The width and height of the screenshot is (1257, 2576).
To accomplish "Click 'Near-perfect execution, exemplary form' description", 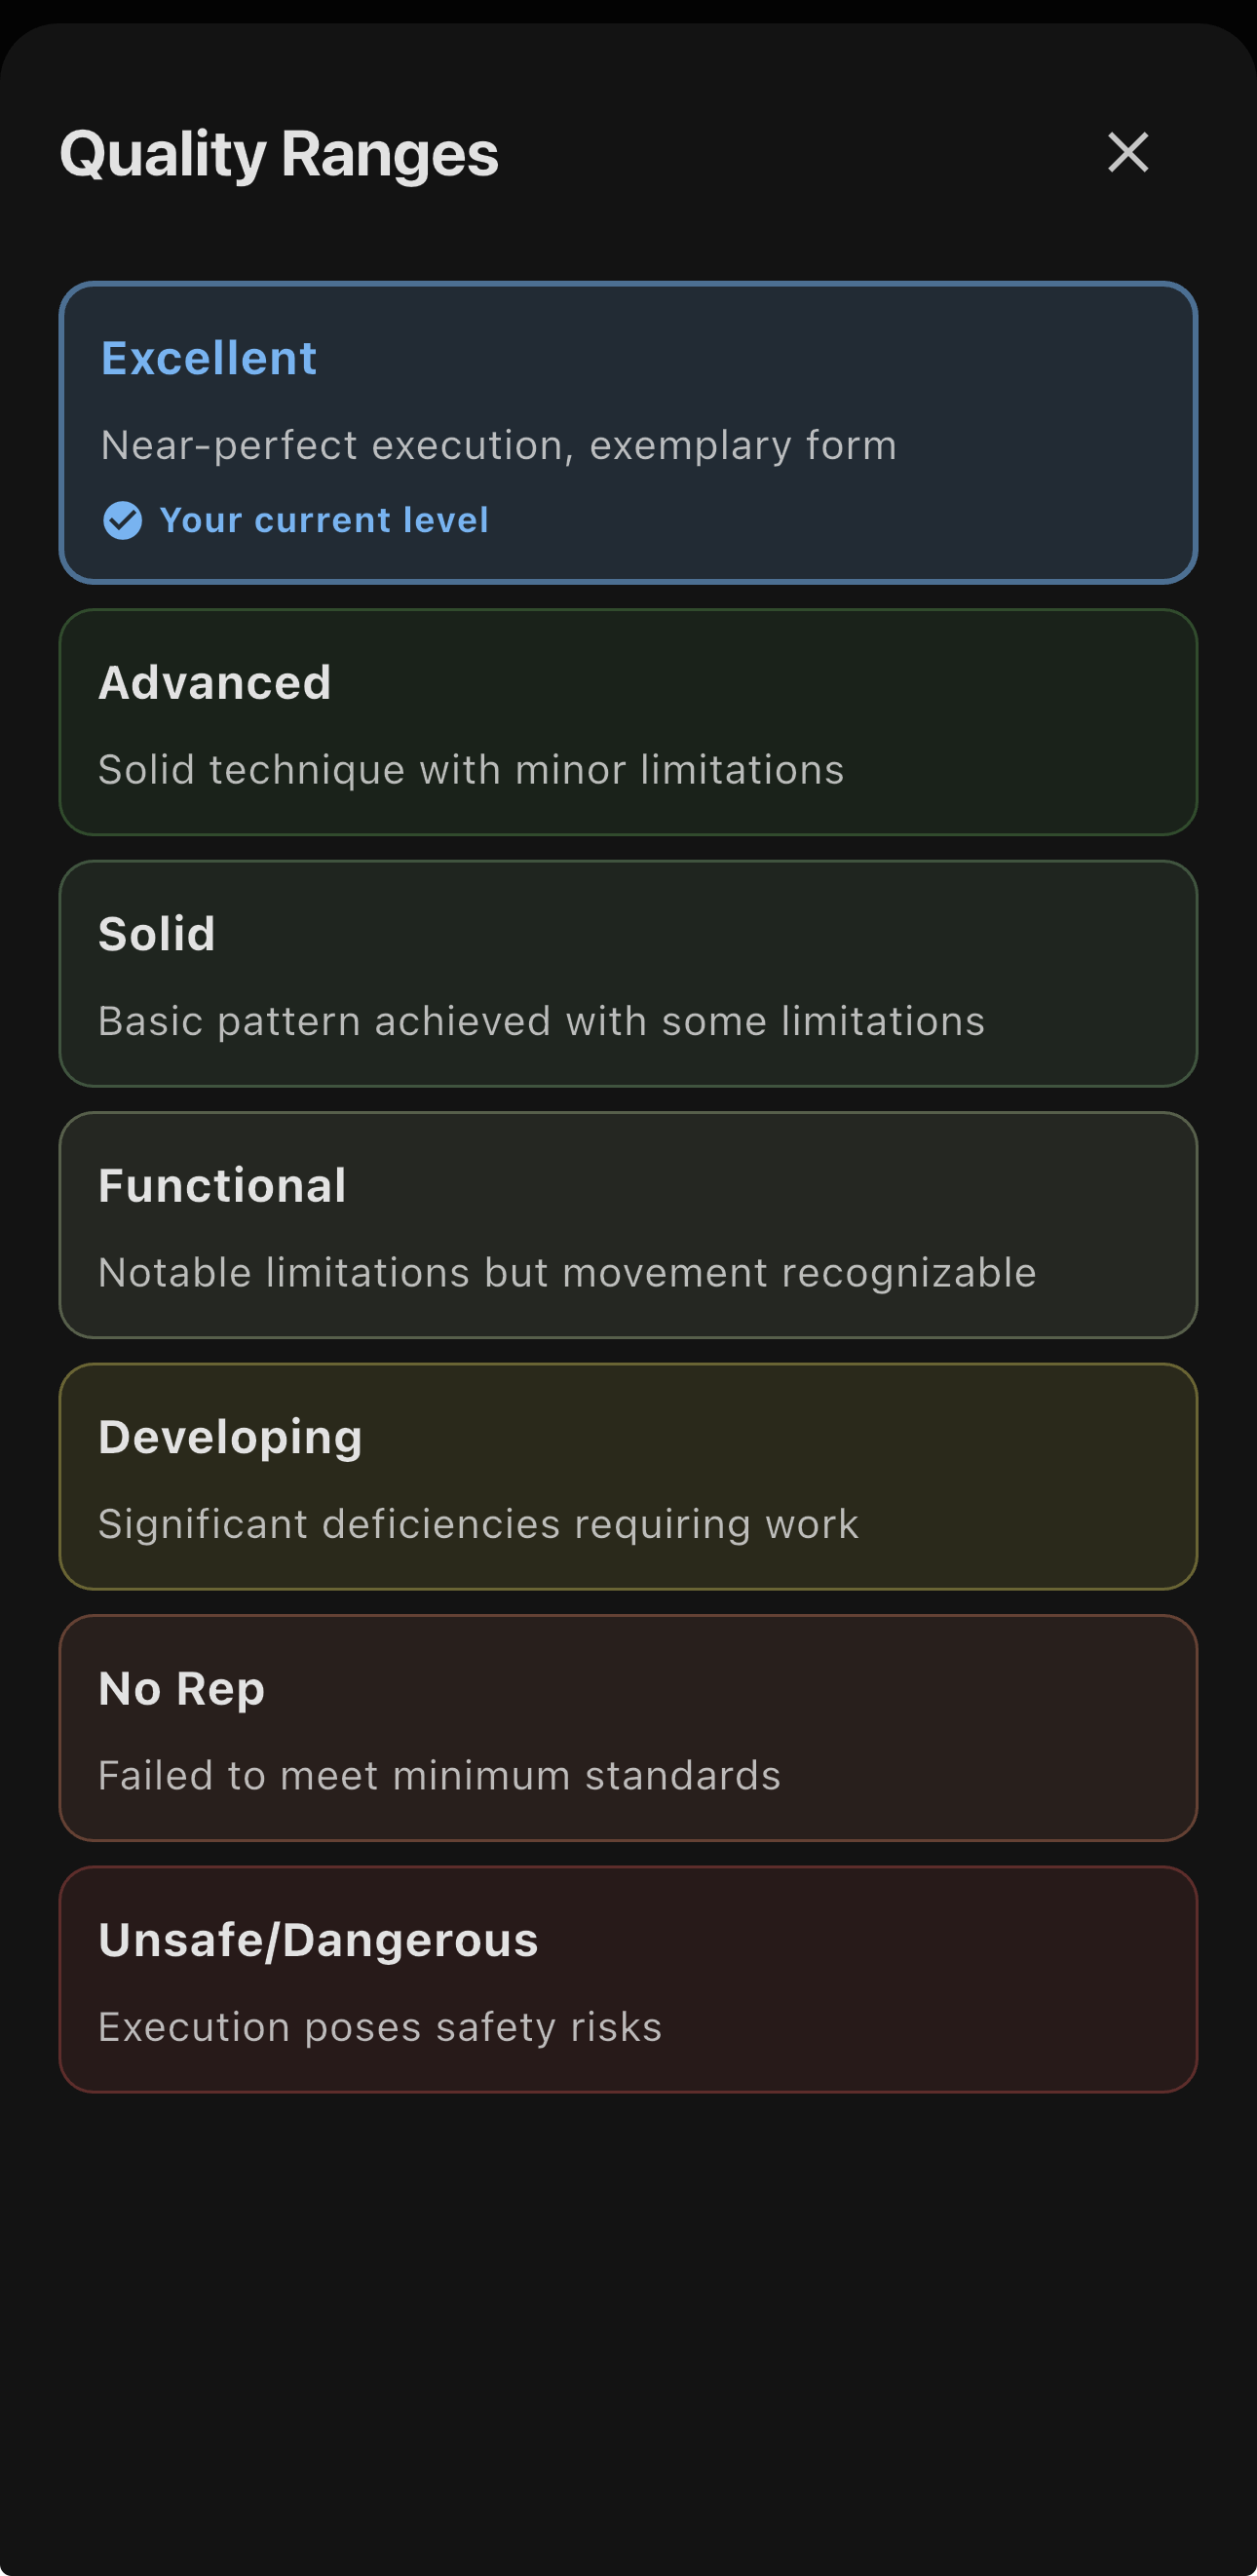I will (498, 445).
